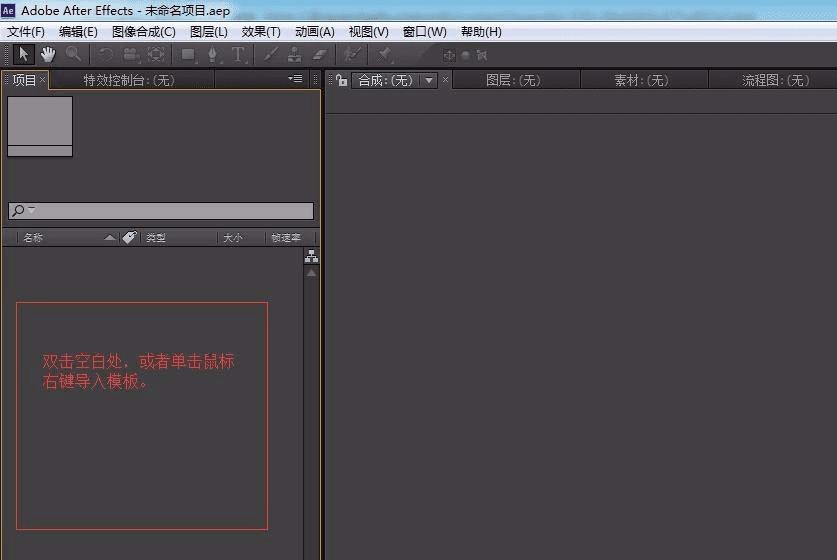
Task: Toggle the composition panel lock icon
Action: click(x=342, y=81)
